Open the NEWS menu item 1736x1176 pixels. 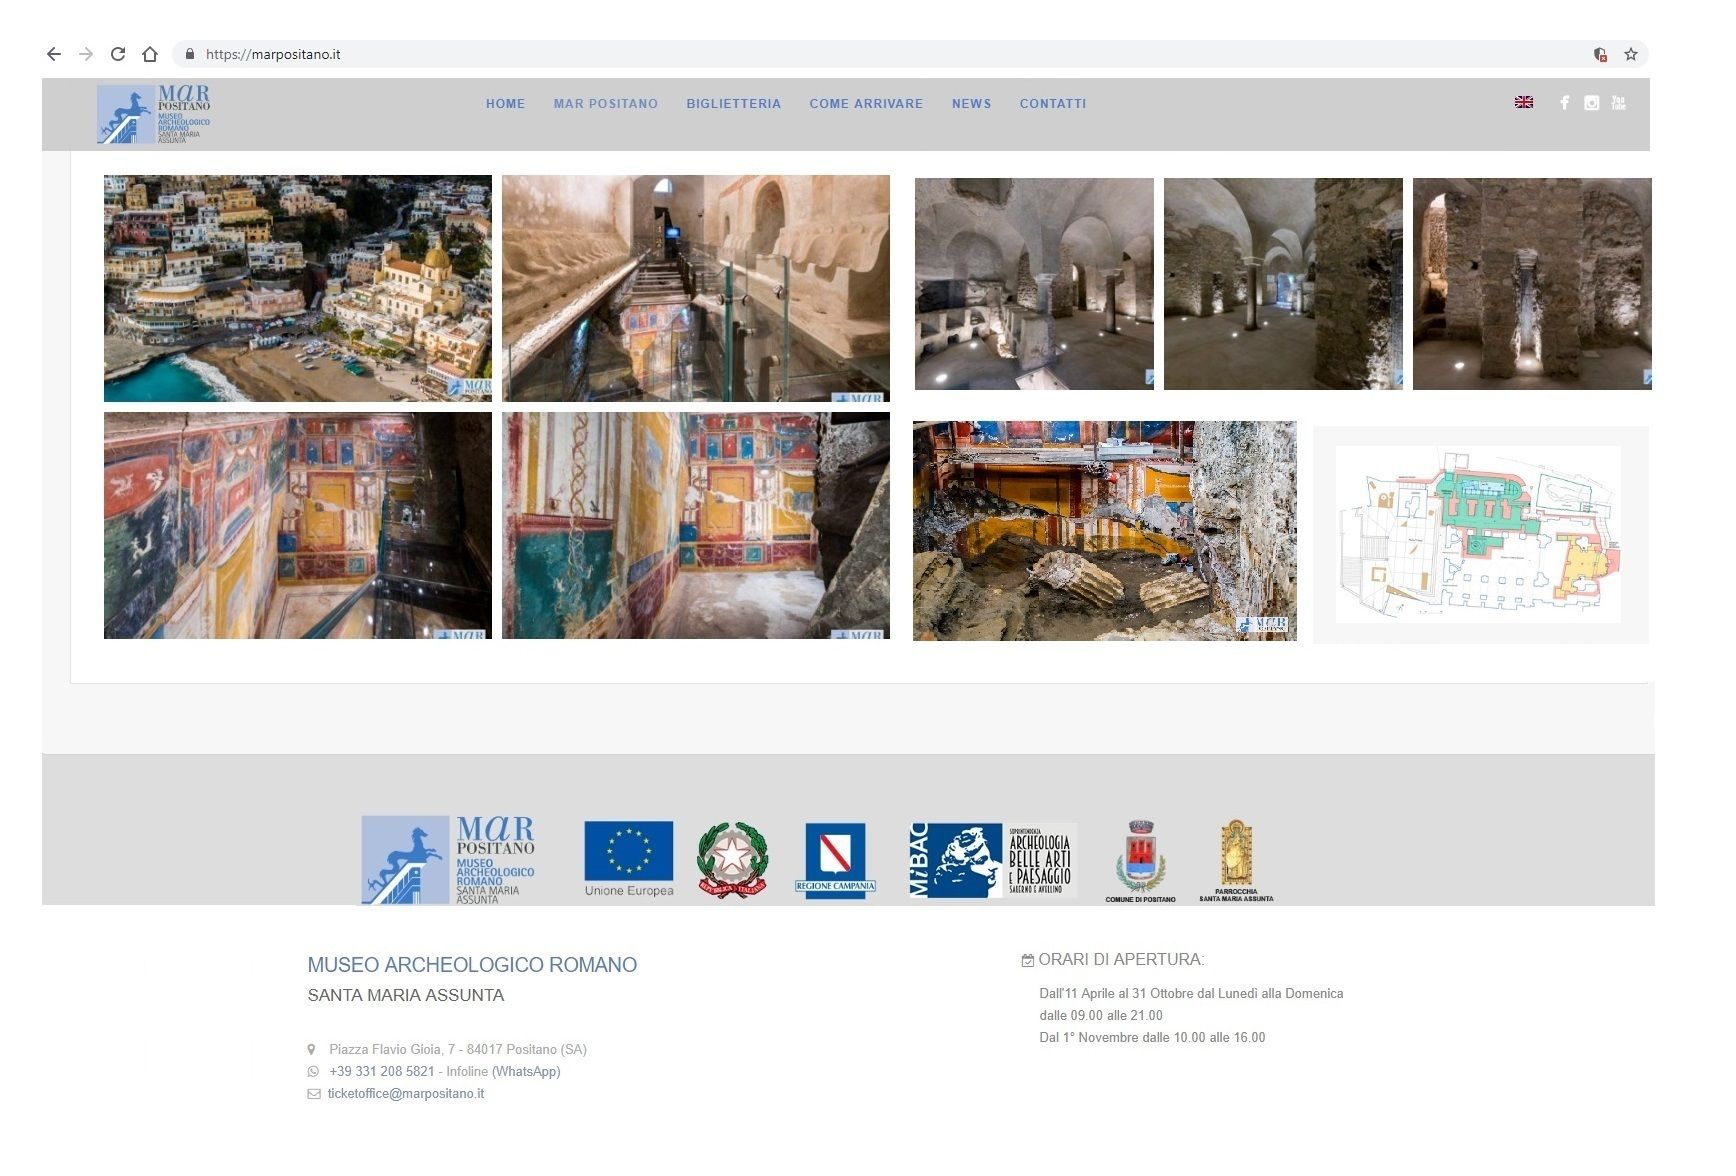coord(971,104)
